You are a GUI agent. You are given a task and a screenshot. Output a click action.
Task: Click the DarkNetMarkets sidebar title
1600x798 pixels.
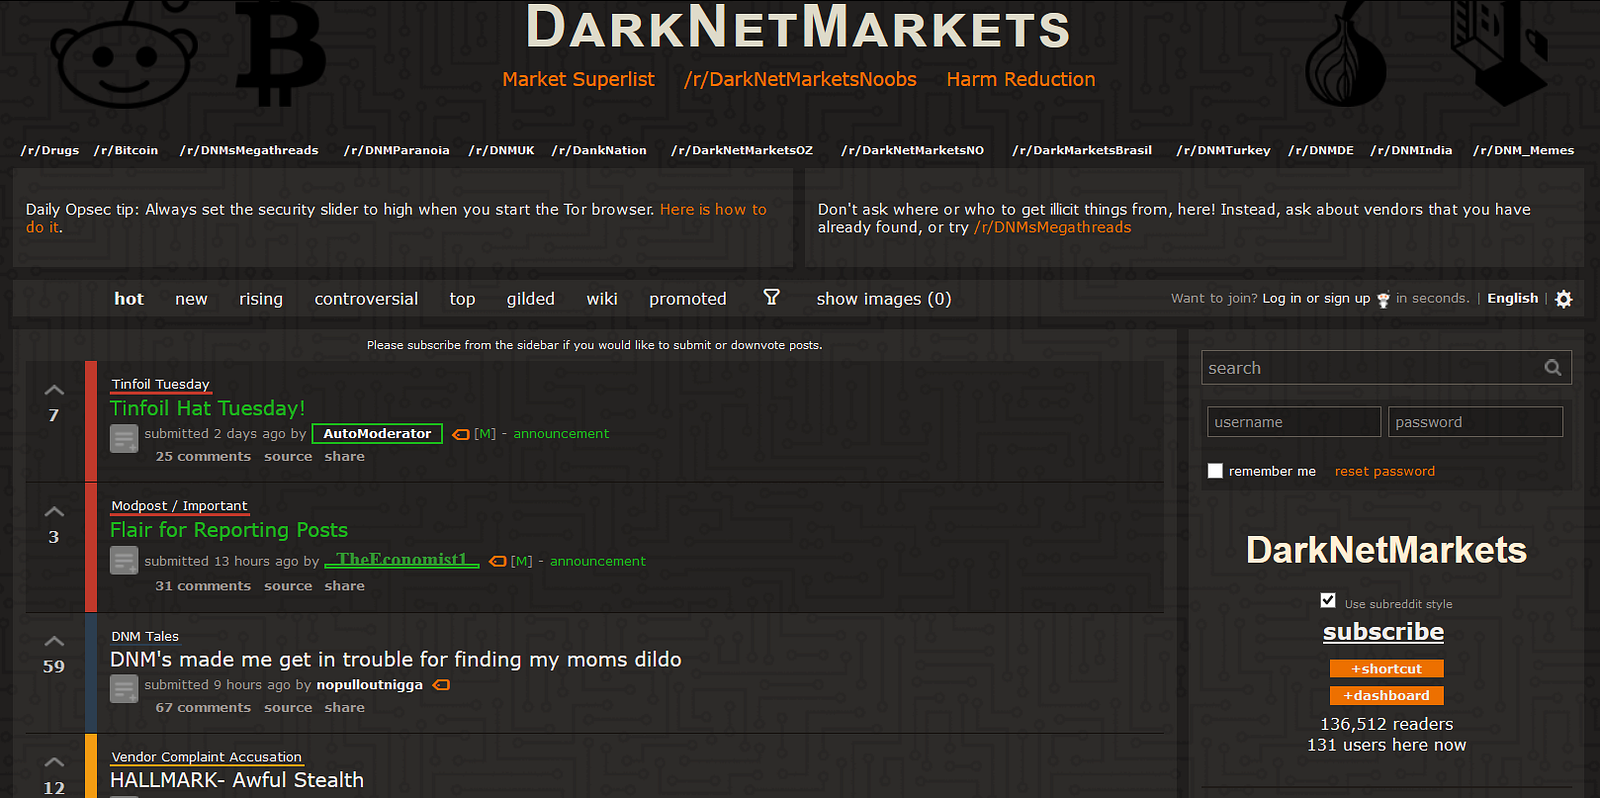[1386, 550]
